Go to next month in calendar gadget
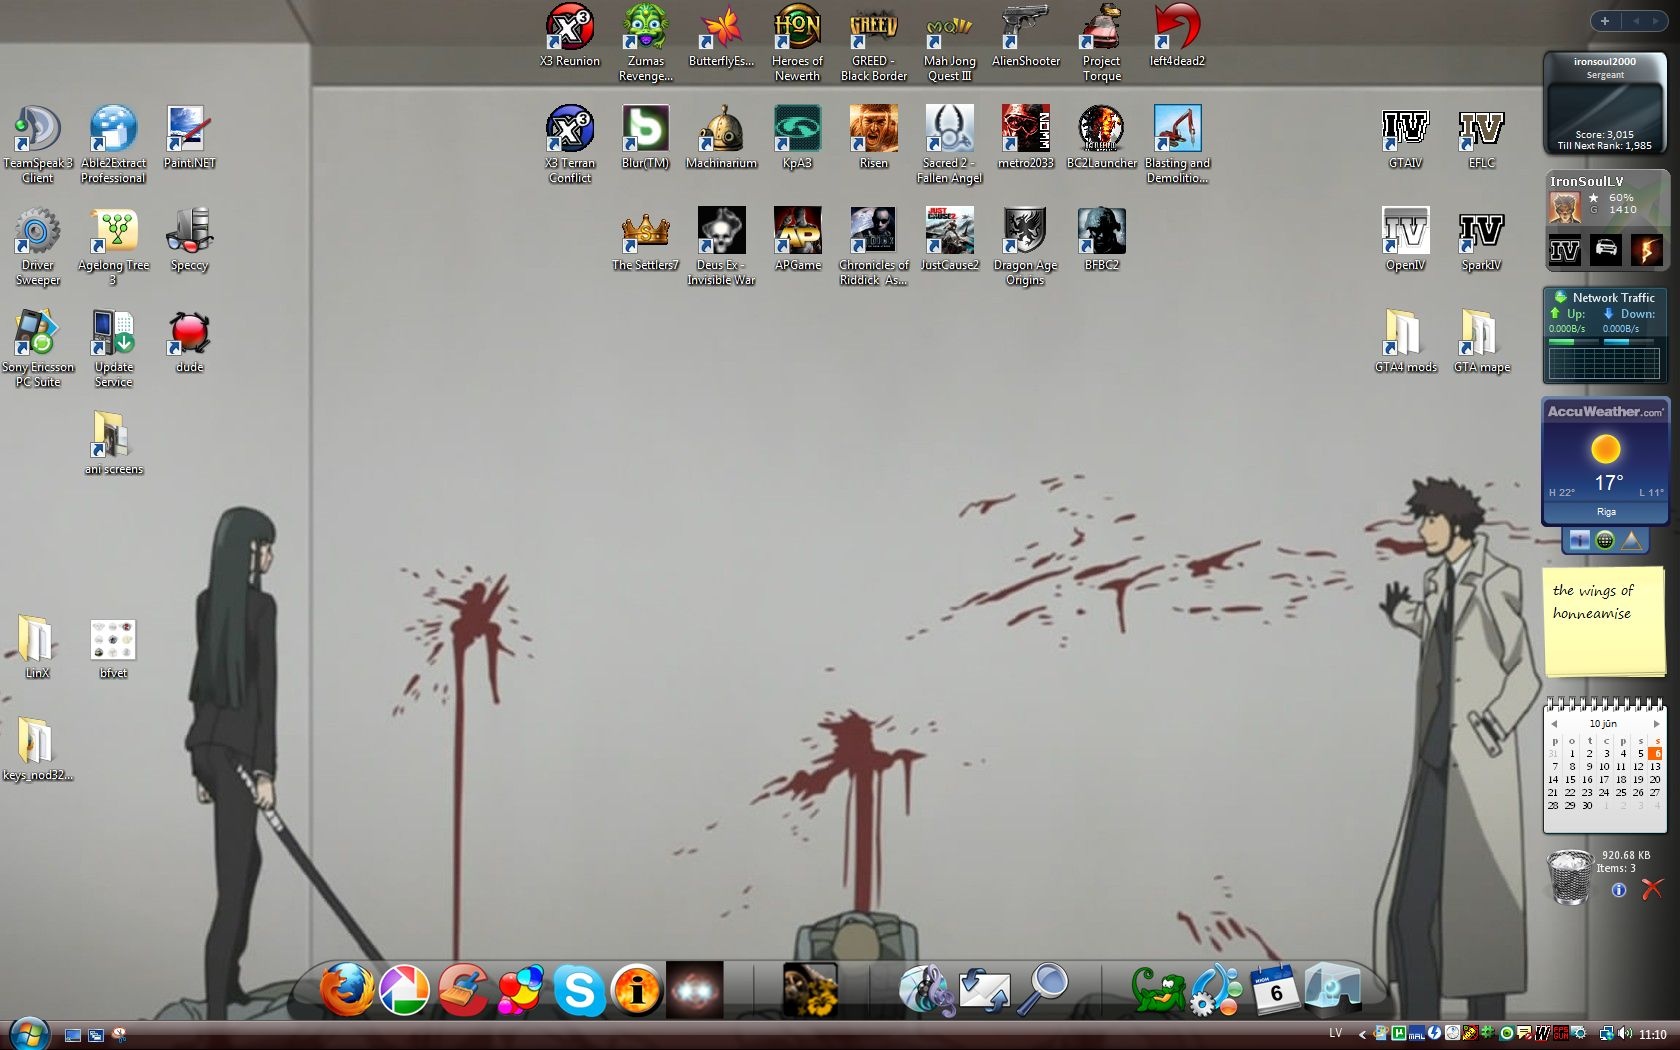 tap(1656, 724)
